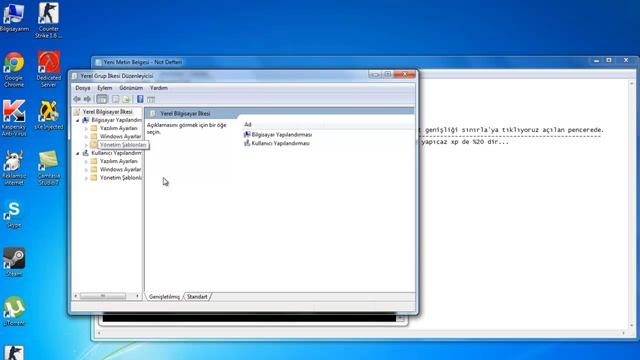Expand Windows Ayarları under Kullanıcı Yapılandırması

pyautogui.click(x=86, y=170)
